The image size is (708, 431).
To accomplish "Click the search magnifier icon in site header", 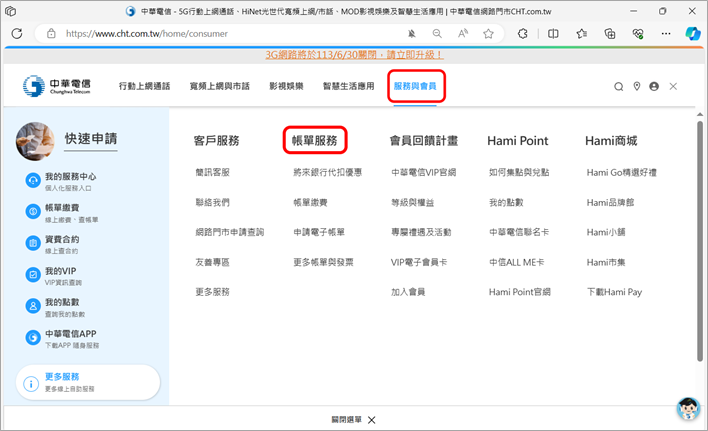I will (x=619, y=87).
